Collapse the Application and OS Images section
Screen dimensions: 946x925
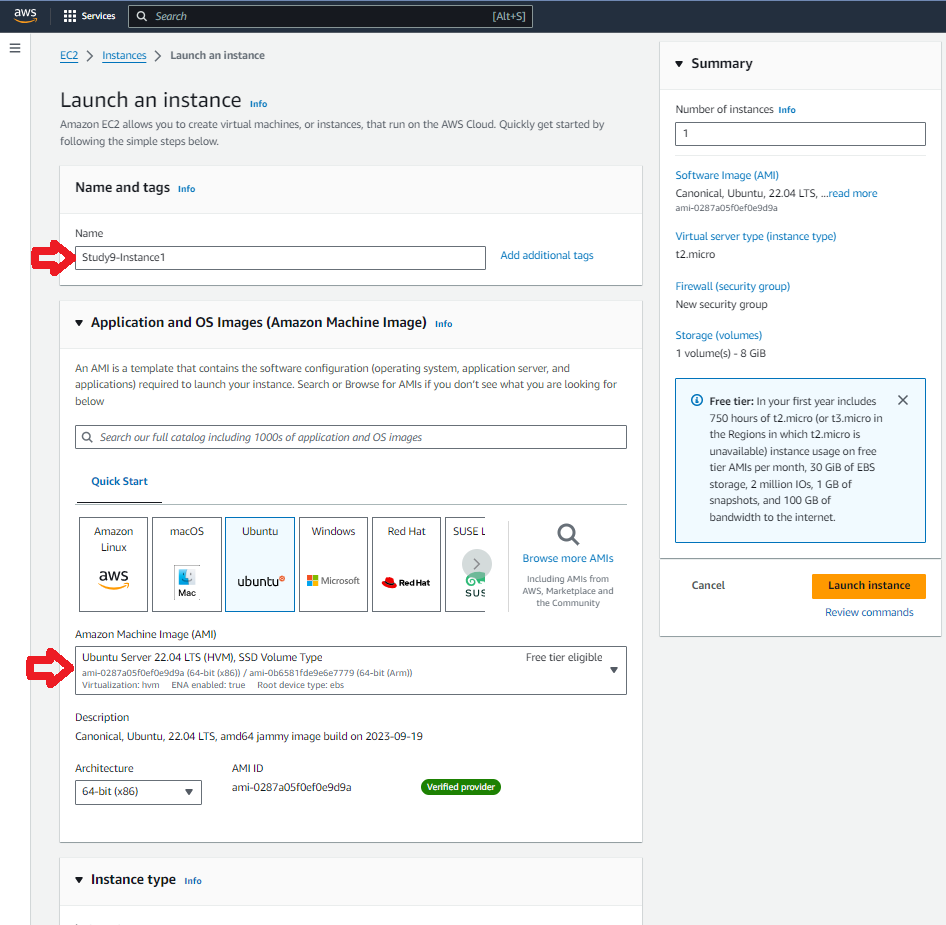[x=79, y=323]
